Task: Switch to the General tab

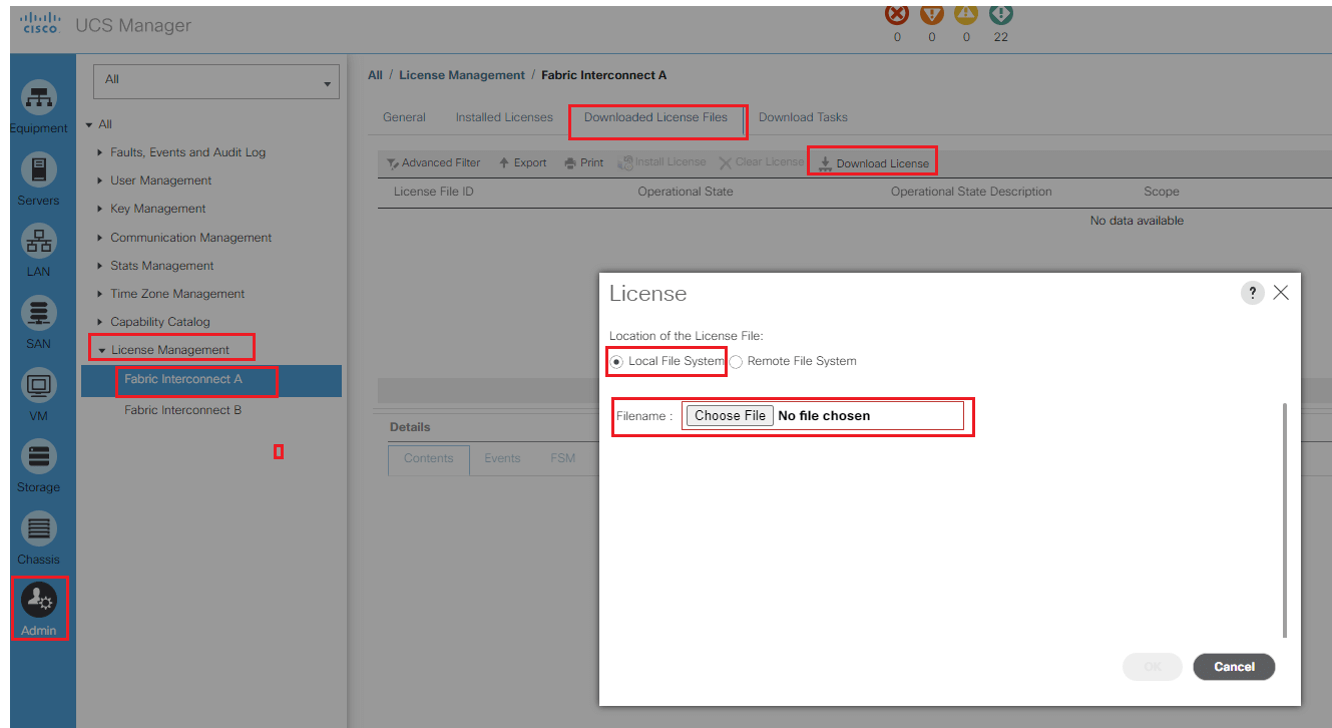Action: [404, 117]
